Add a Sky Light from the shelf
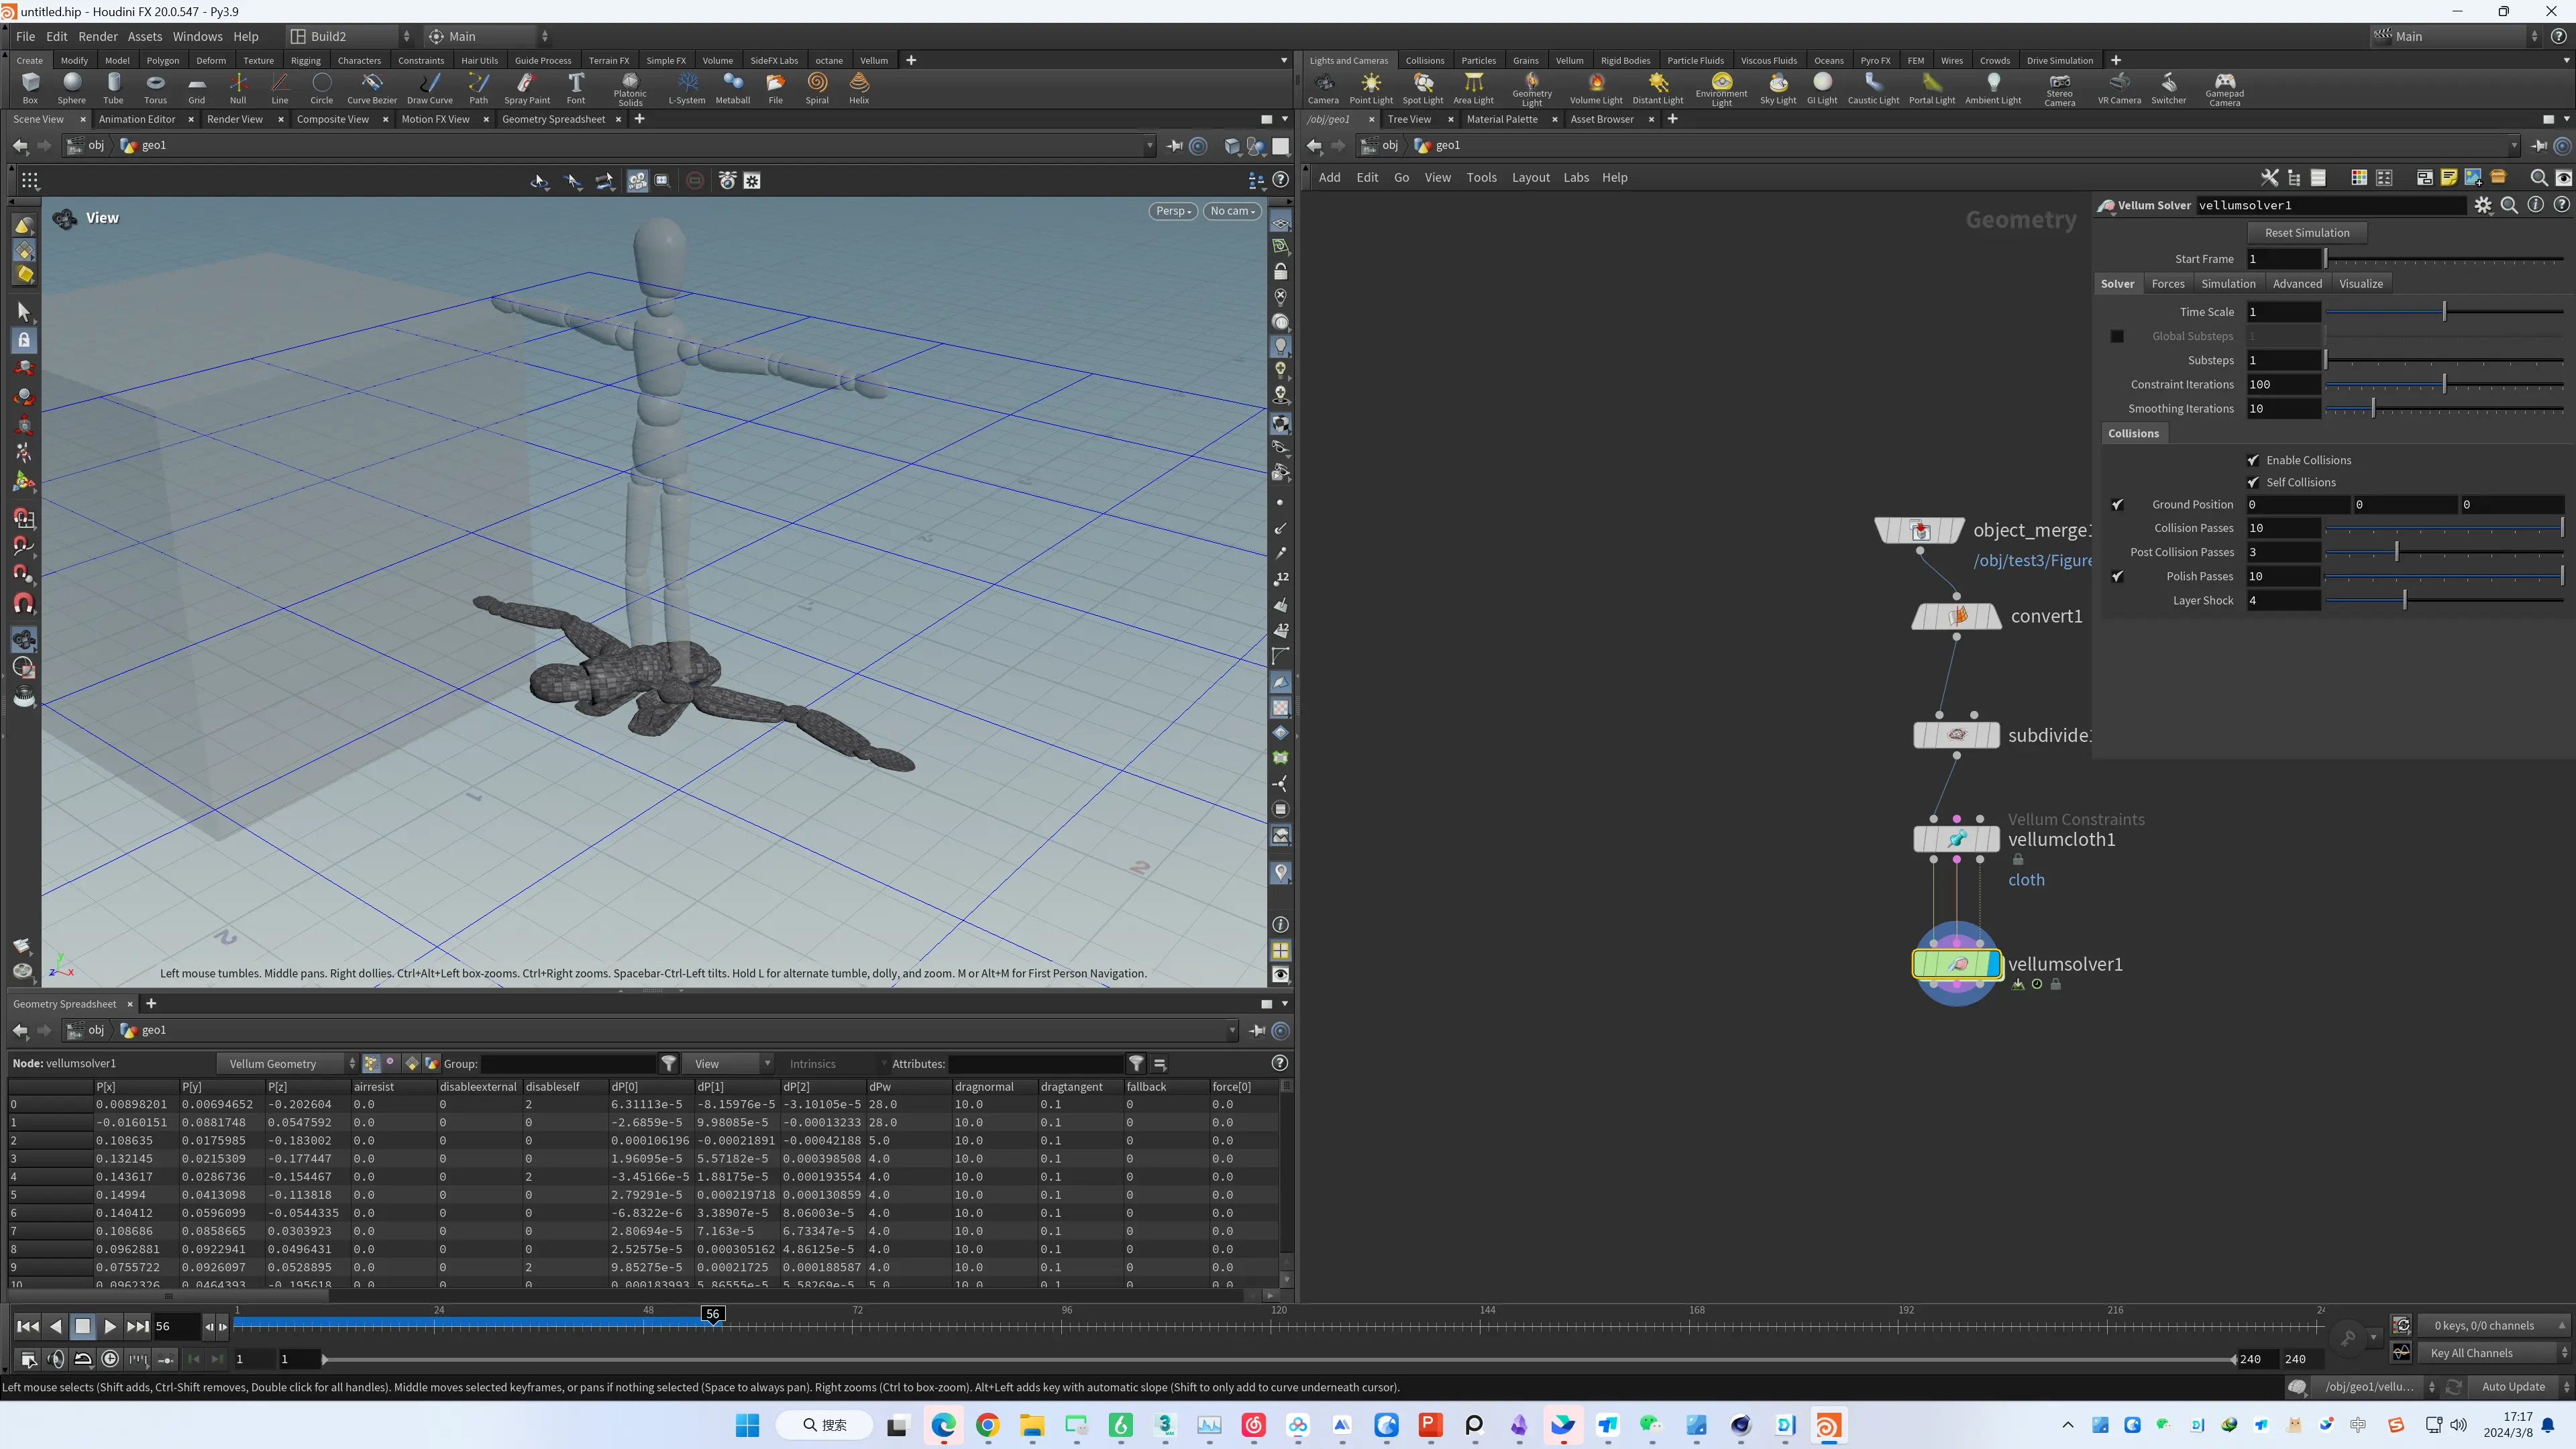This screenshot has height=1449, width=2576. coord(1778,88)
